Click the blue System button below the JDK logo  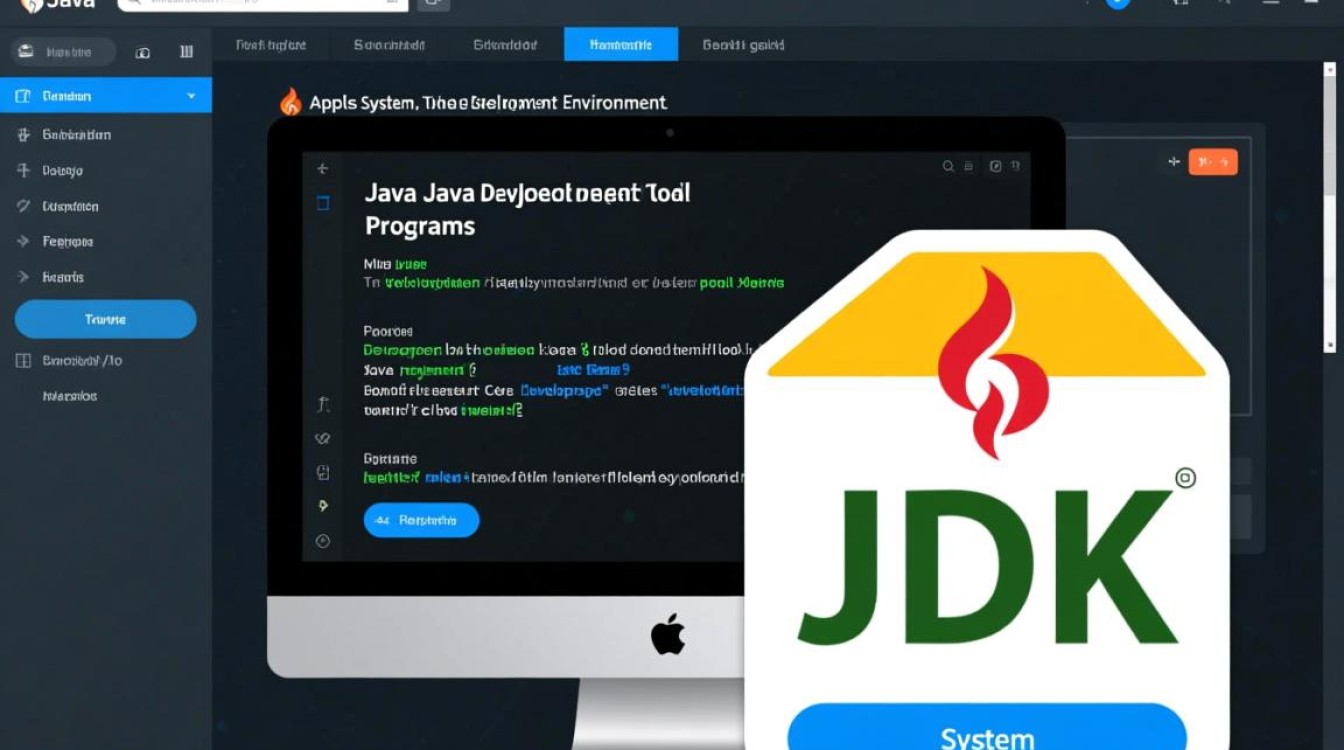click(986, 732)
